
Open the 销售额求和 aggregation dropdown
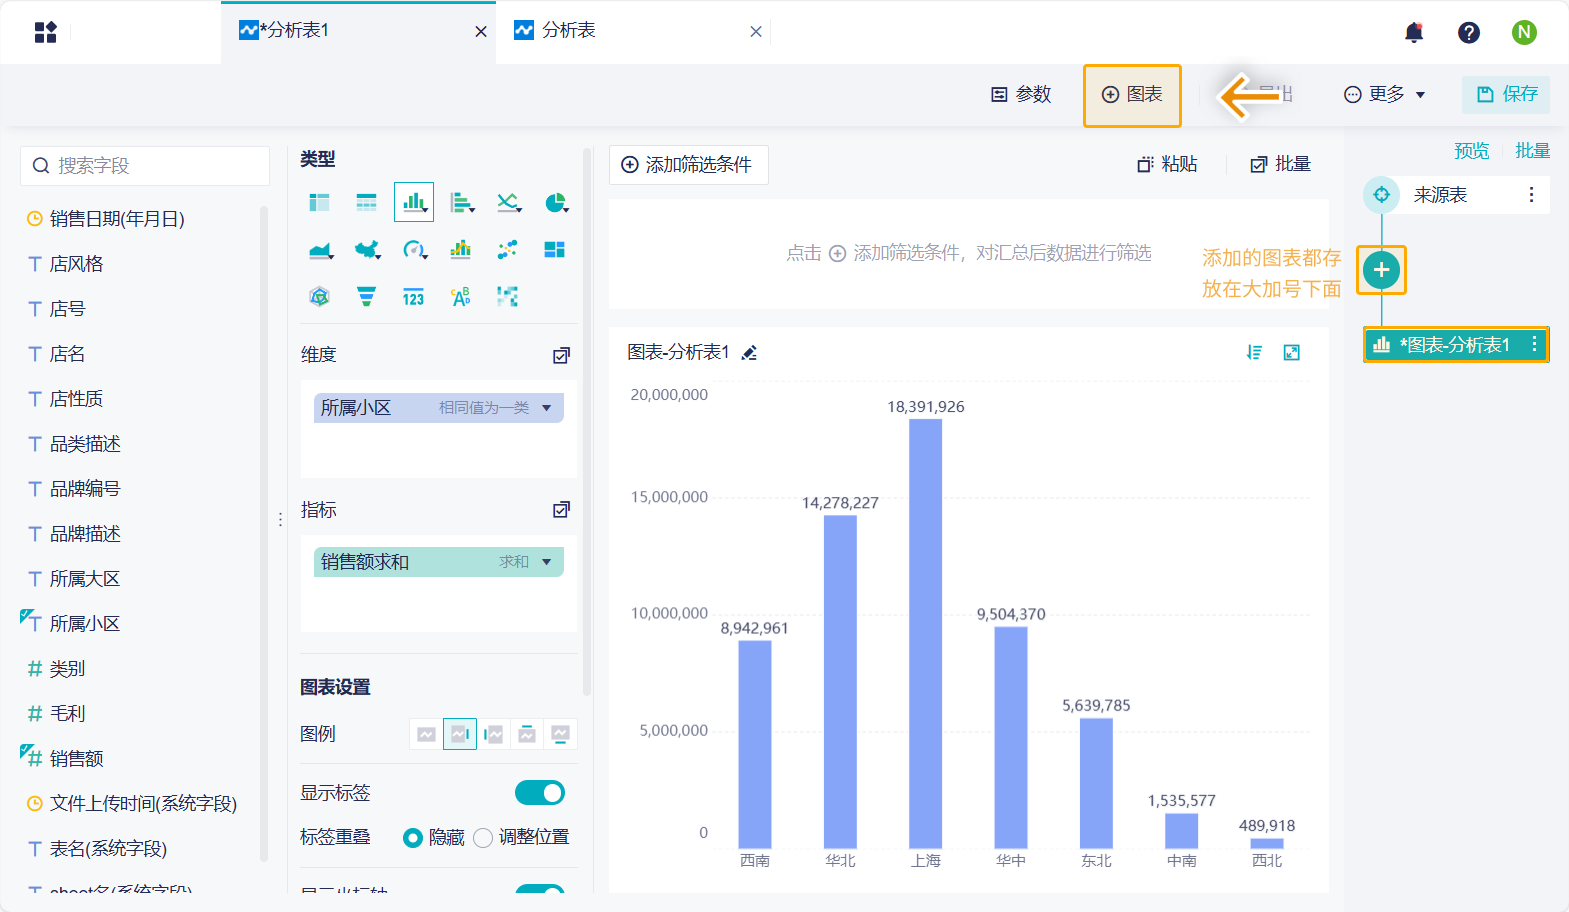point(546,562)
